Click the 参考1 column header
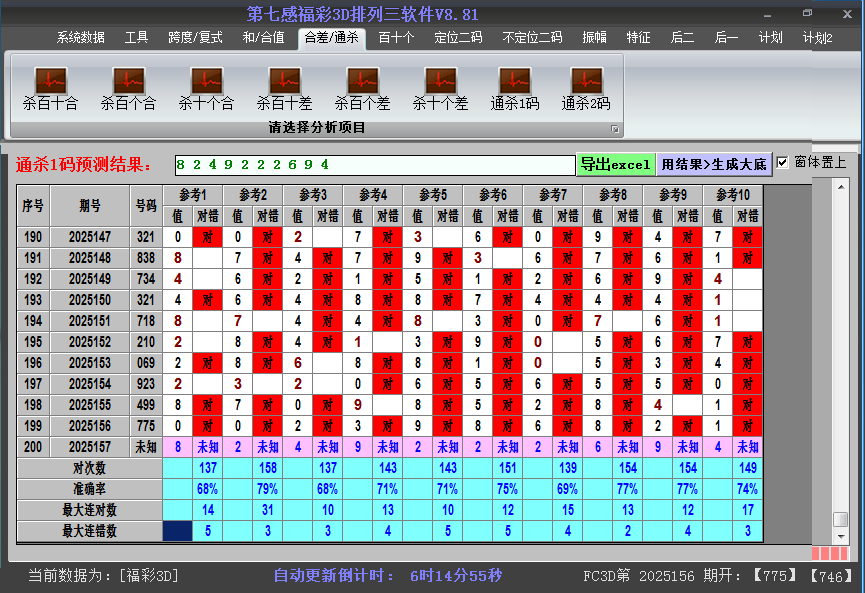This screenshot has height=593, width=865. point(193,195)
